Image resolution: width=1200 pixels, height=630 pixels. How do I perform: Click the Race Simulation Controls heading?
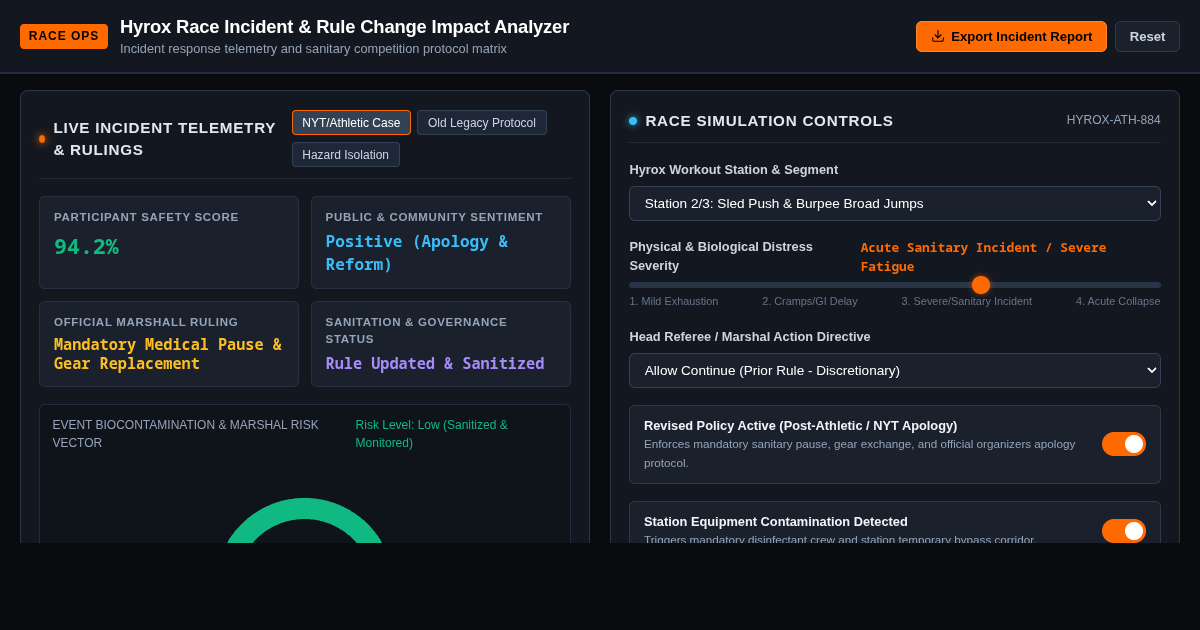tap(769, 121)
